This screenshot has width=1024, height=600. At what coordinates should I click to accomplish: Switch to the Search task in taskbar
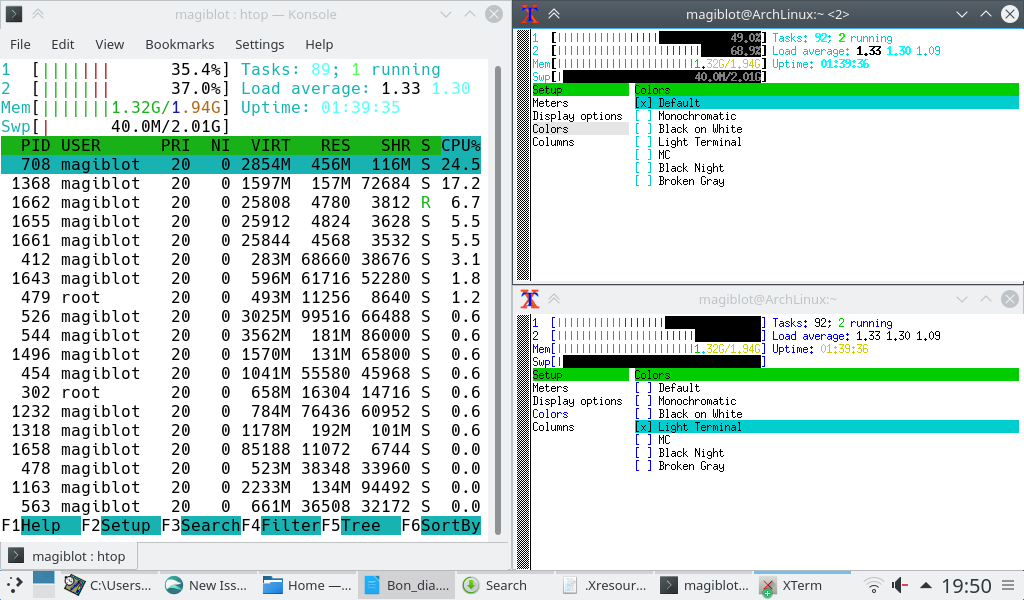click(494, 585)
